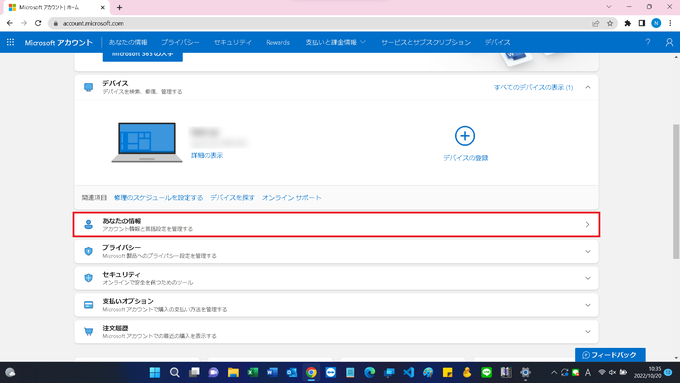Open network Wi-Fi icon in system tray
This screenshot has height=383, width=680.
pyautogui.click(x=602, y=372)
